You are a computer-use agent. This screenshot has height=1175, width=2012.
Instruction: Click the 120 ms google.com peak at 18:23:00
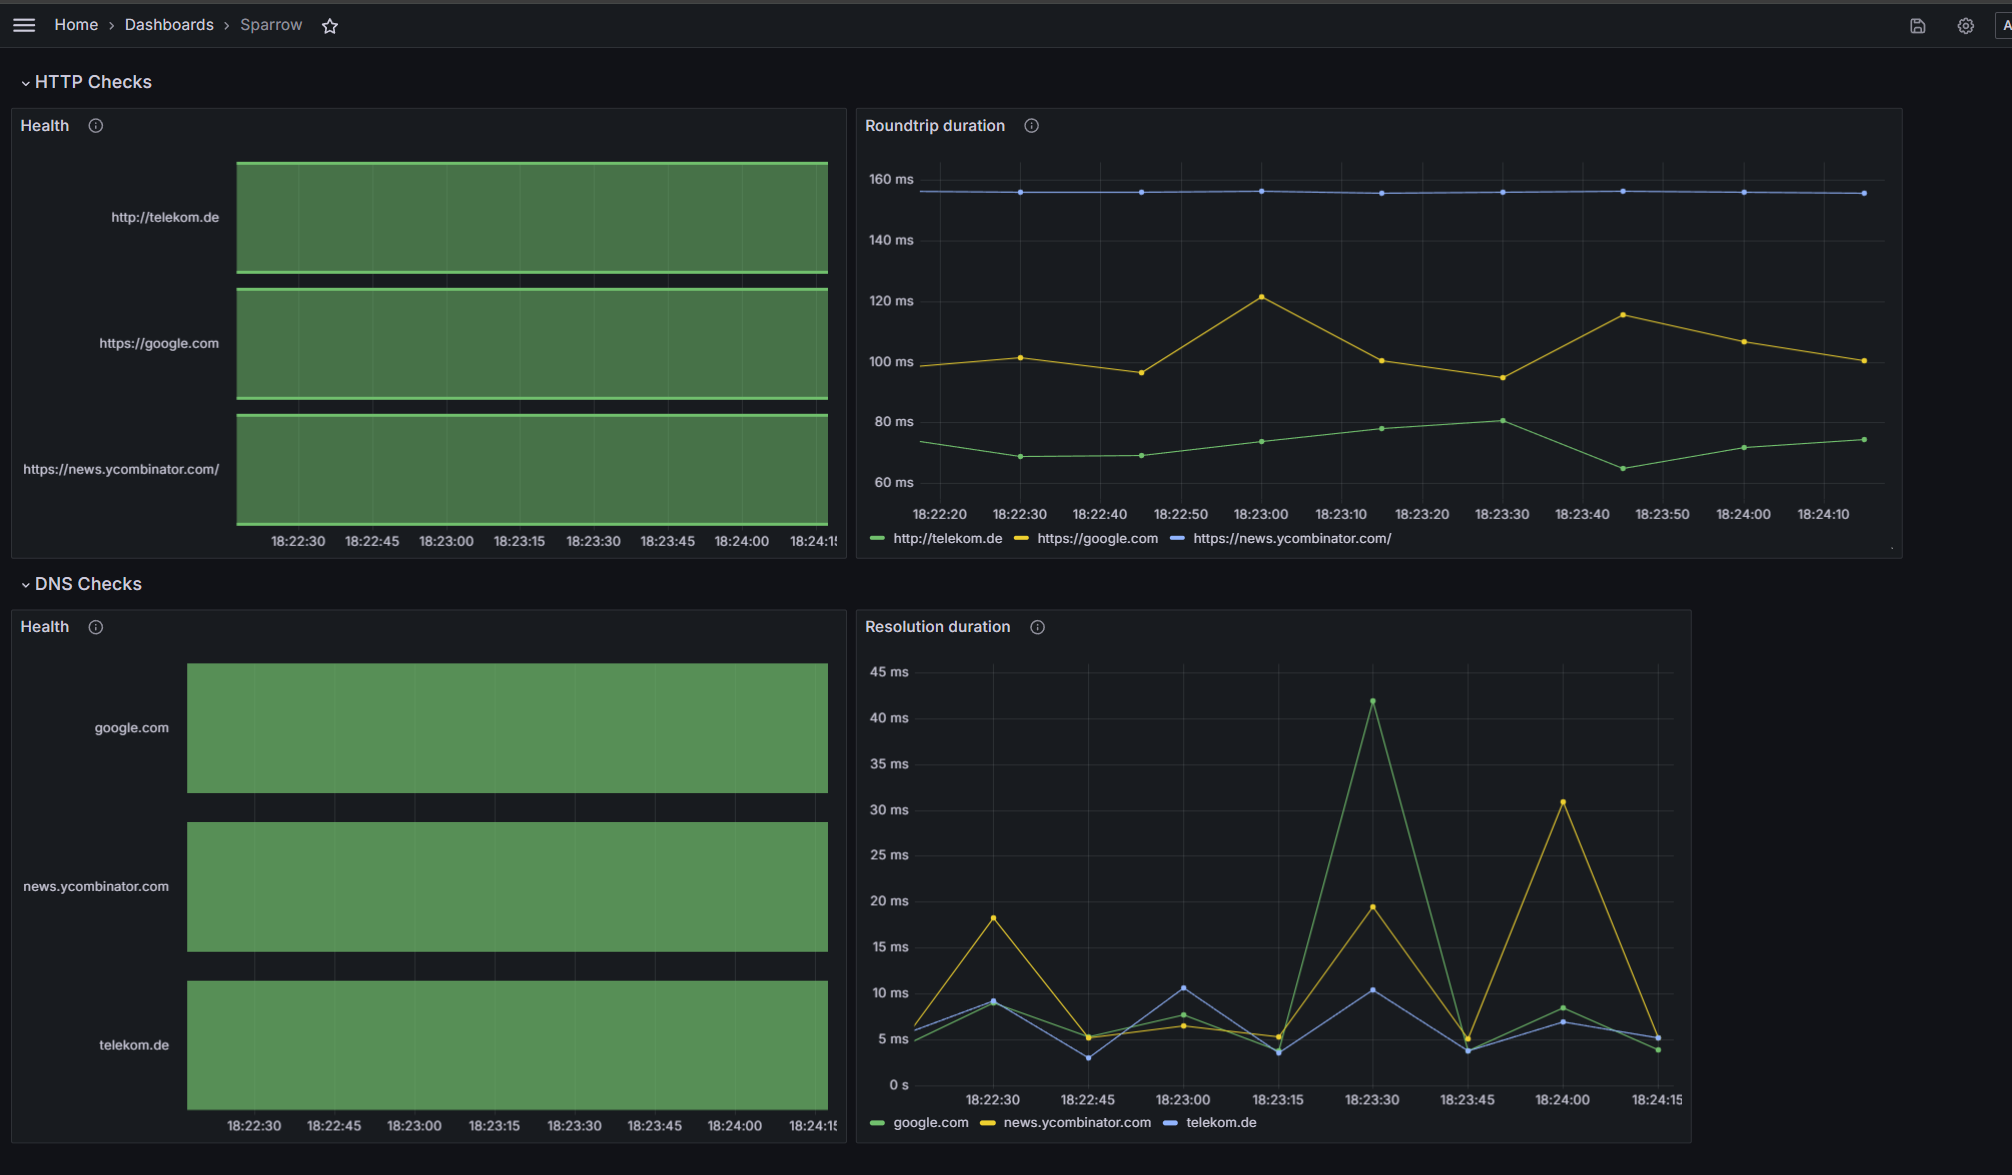(x=1261, y=297)
